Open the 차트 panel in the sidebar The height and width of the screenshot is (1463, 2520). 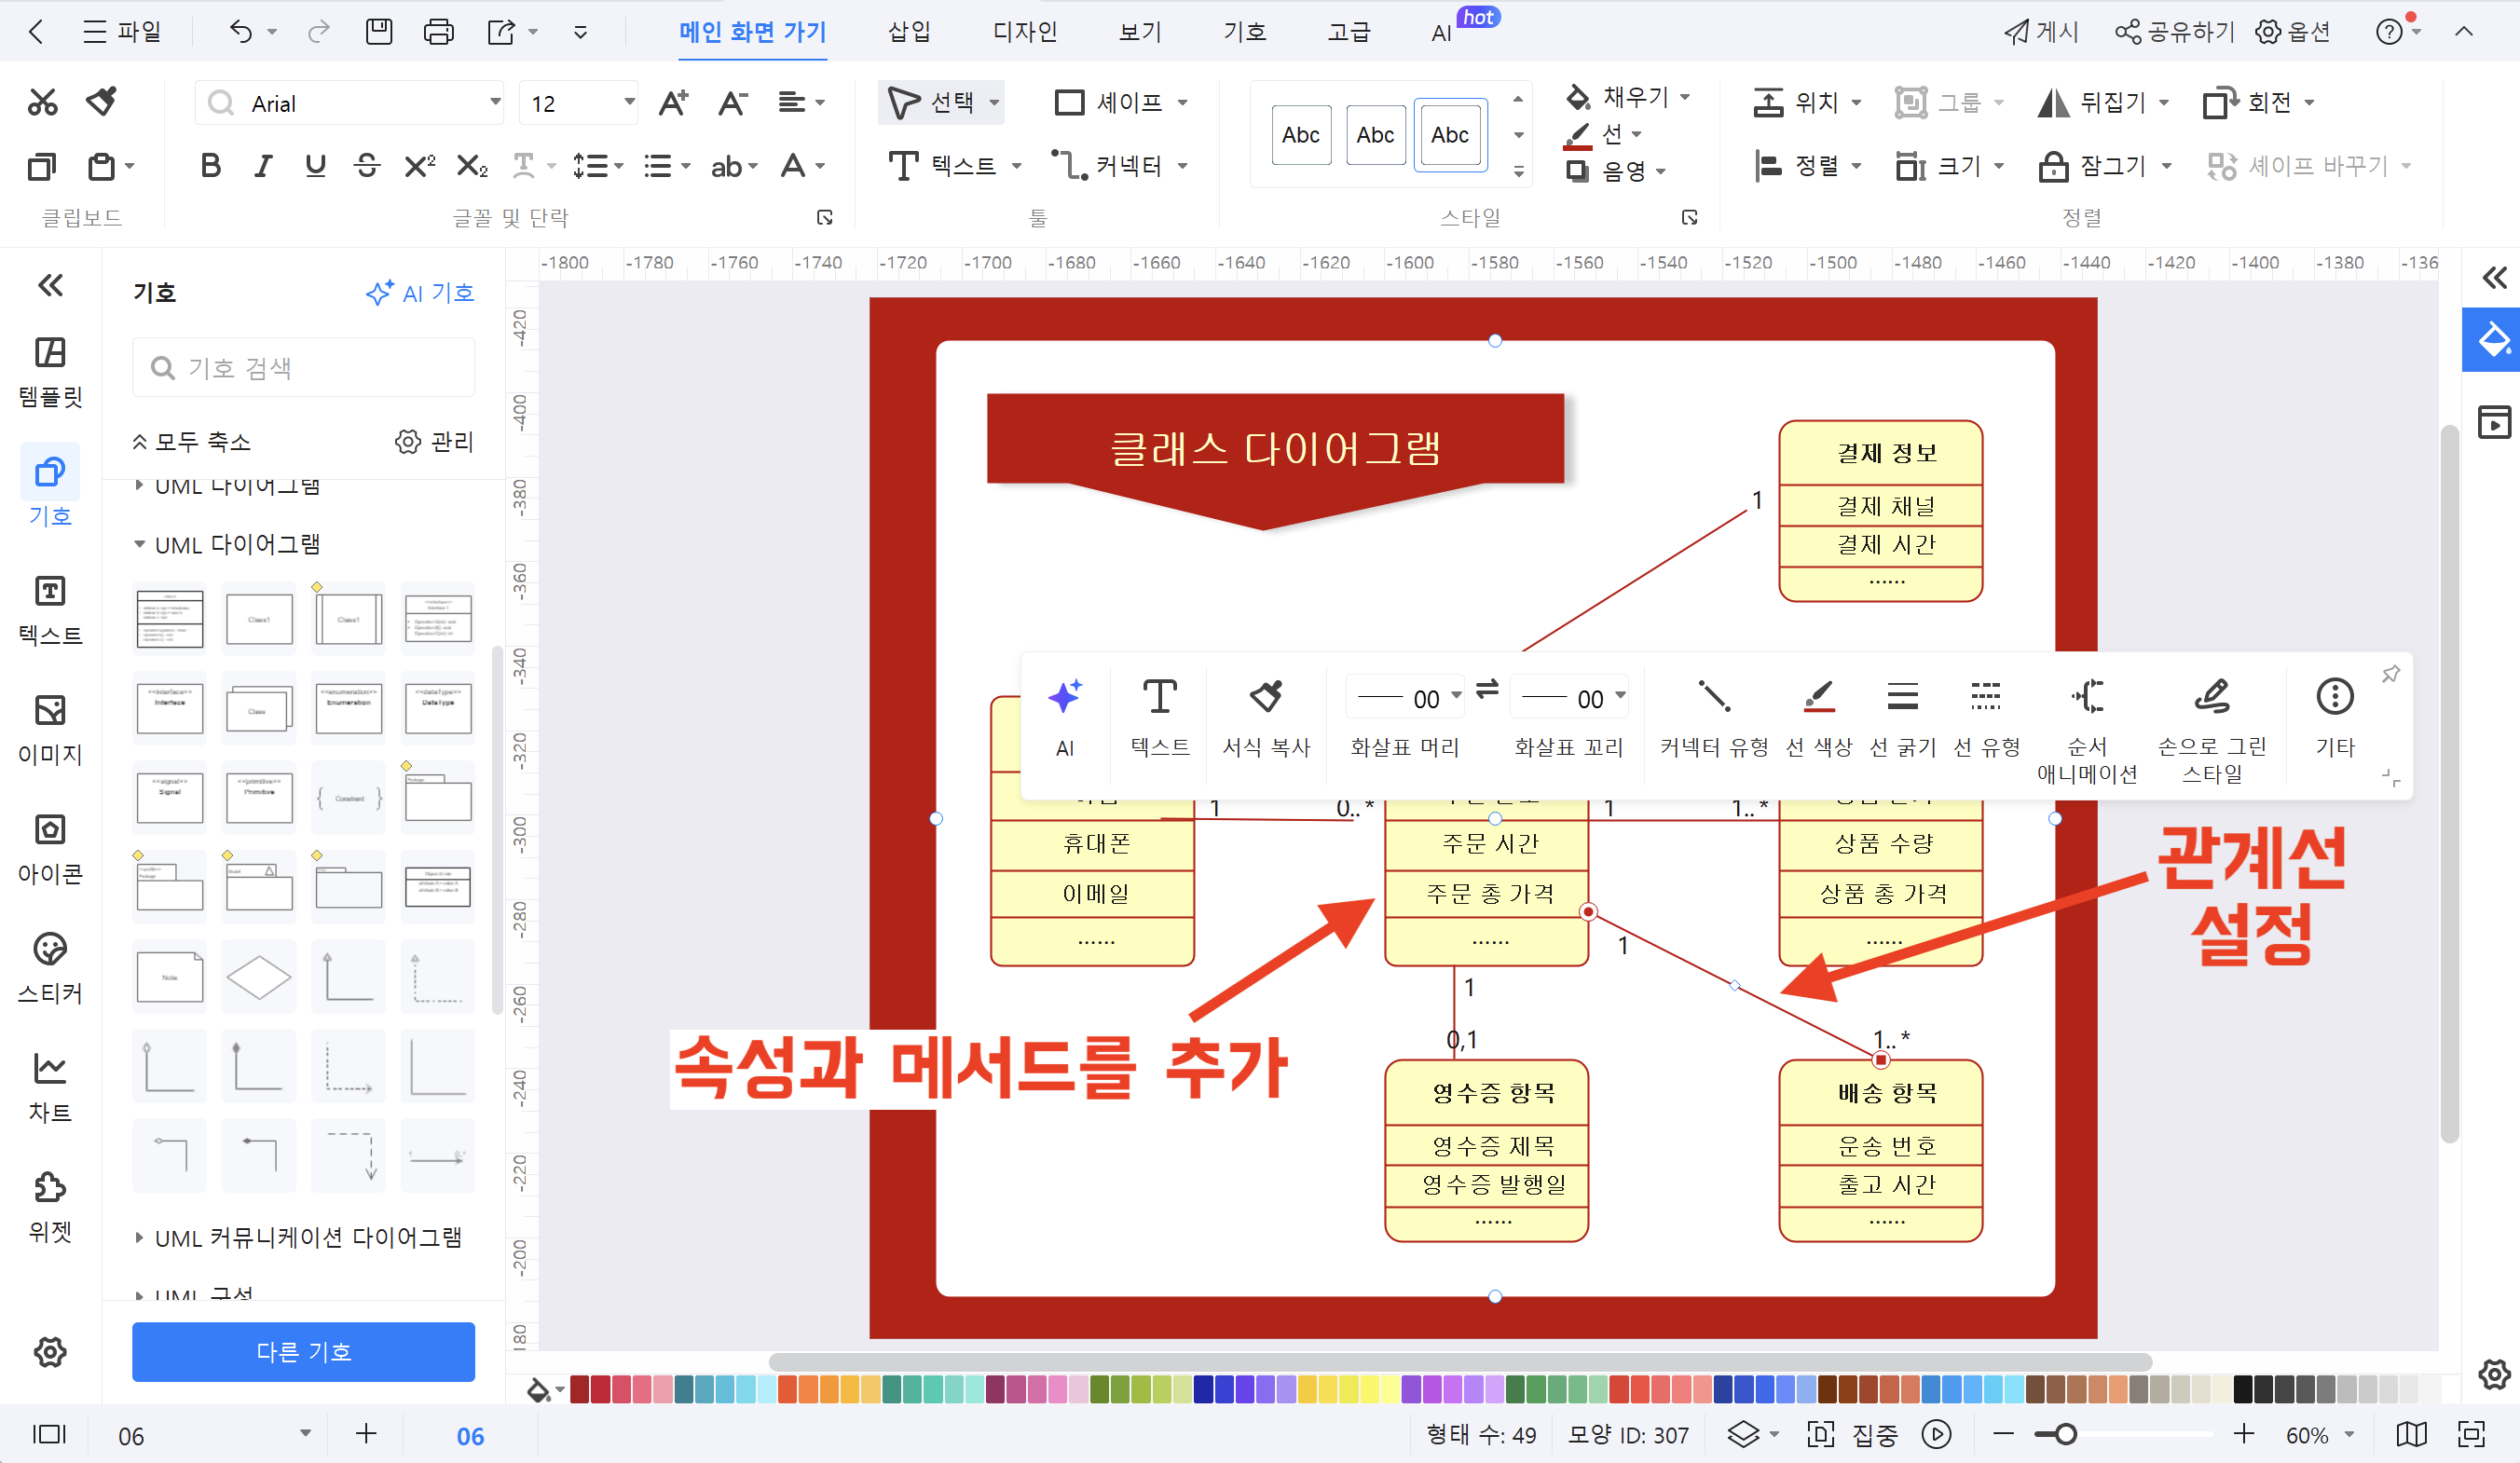(49, 1083)
